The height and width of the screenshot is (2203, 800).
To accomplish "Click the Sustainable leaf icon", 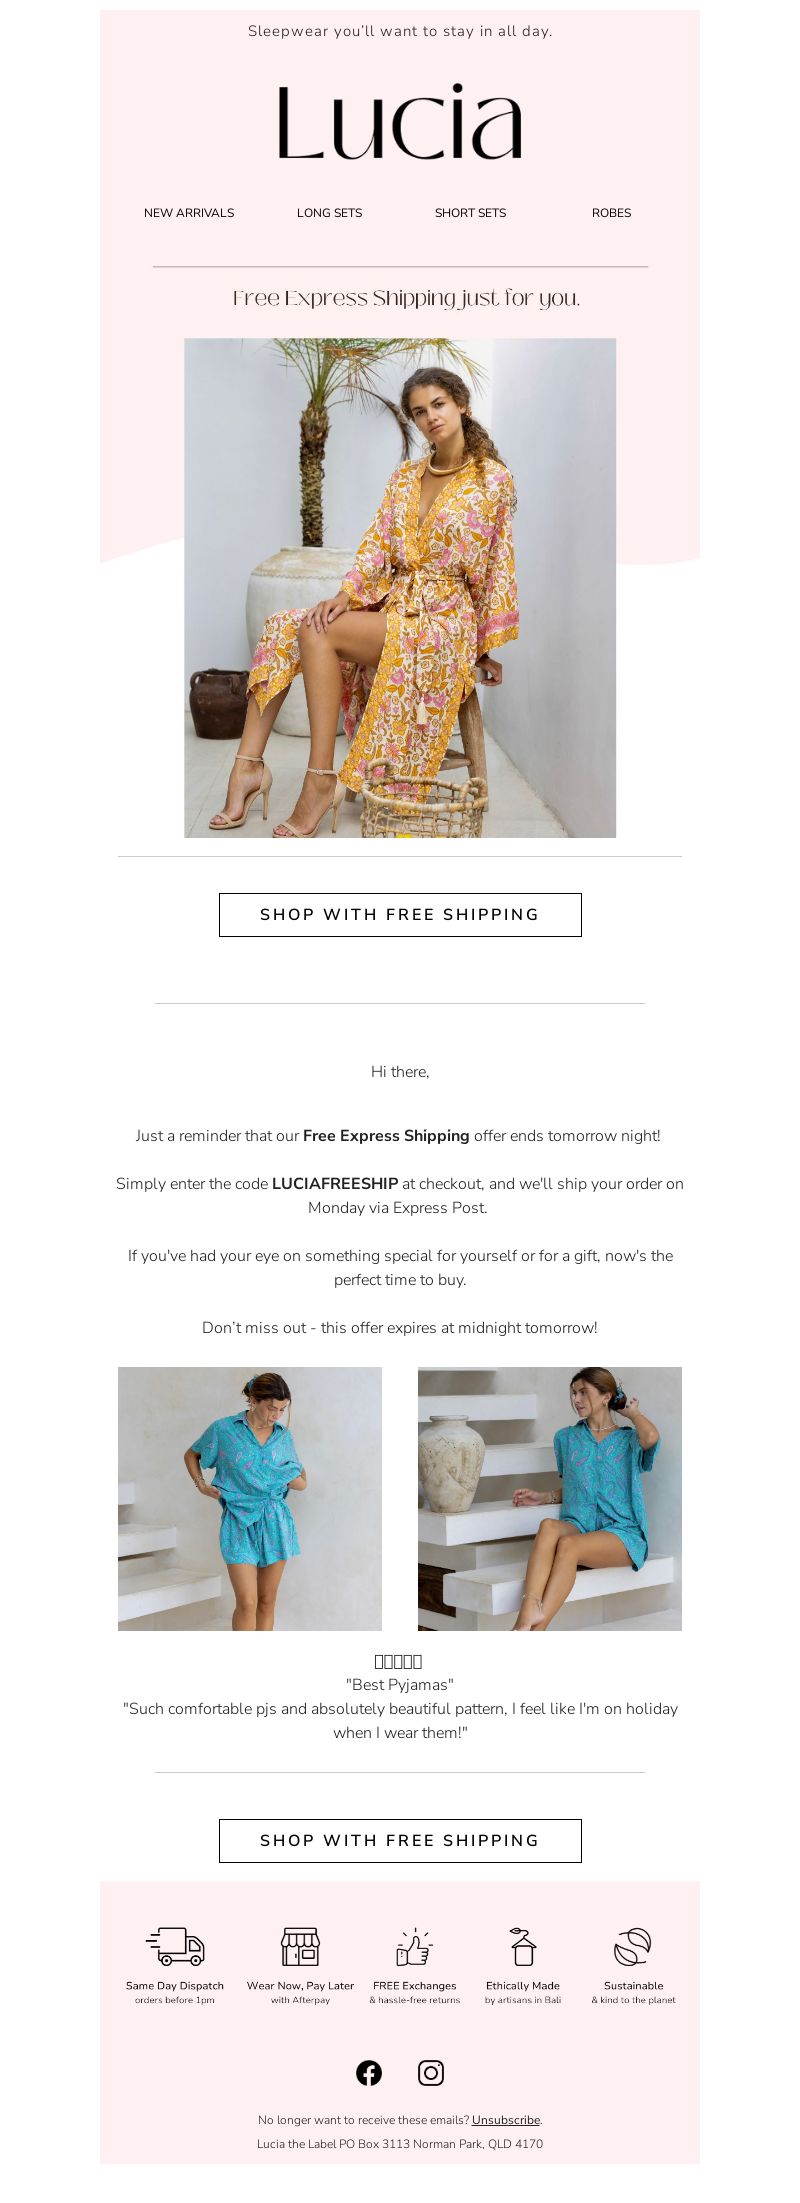I will coord(633,1946).
